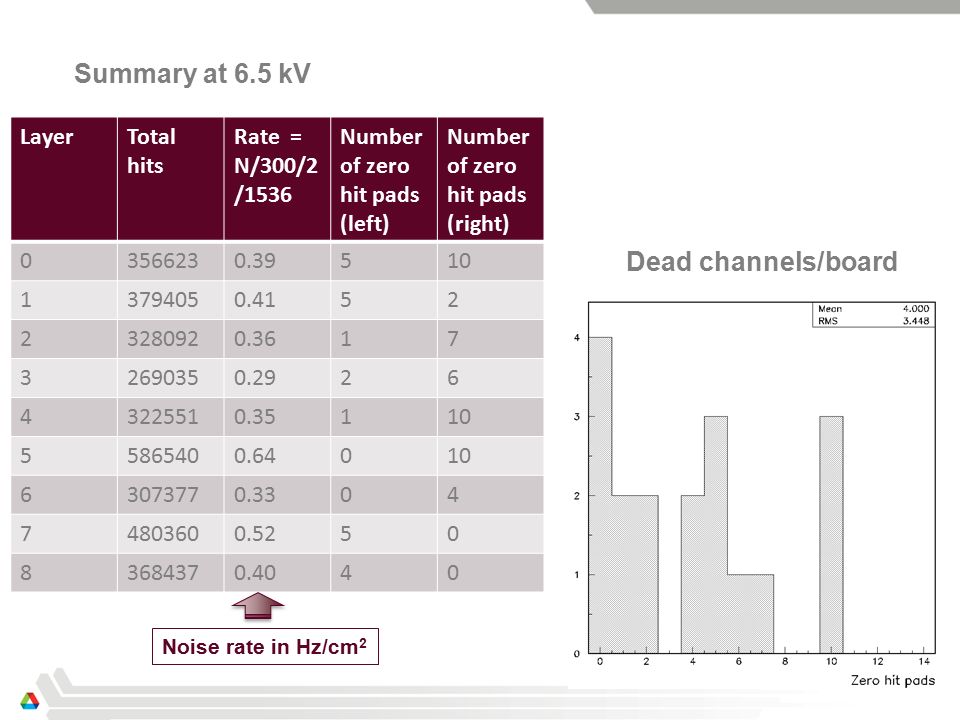Screen dimensions: 960x720
Task: Click Layer column cell for row 0
Action: click(x=64, y=261)
